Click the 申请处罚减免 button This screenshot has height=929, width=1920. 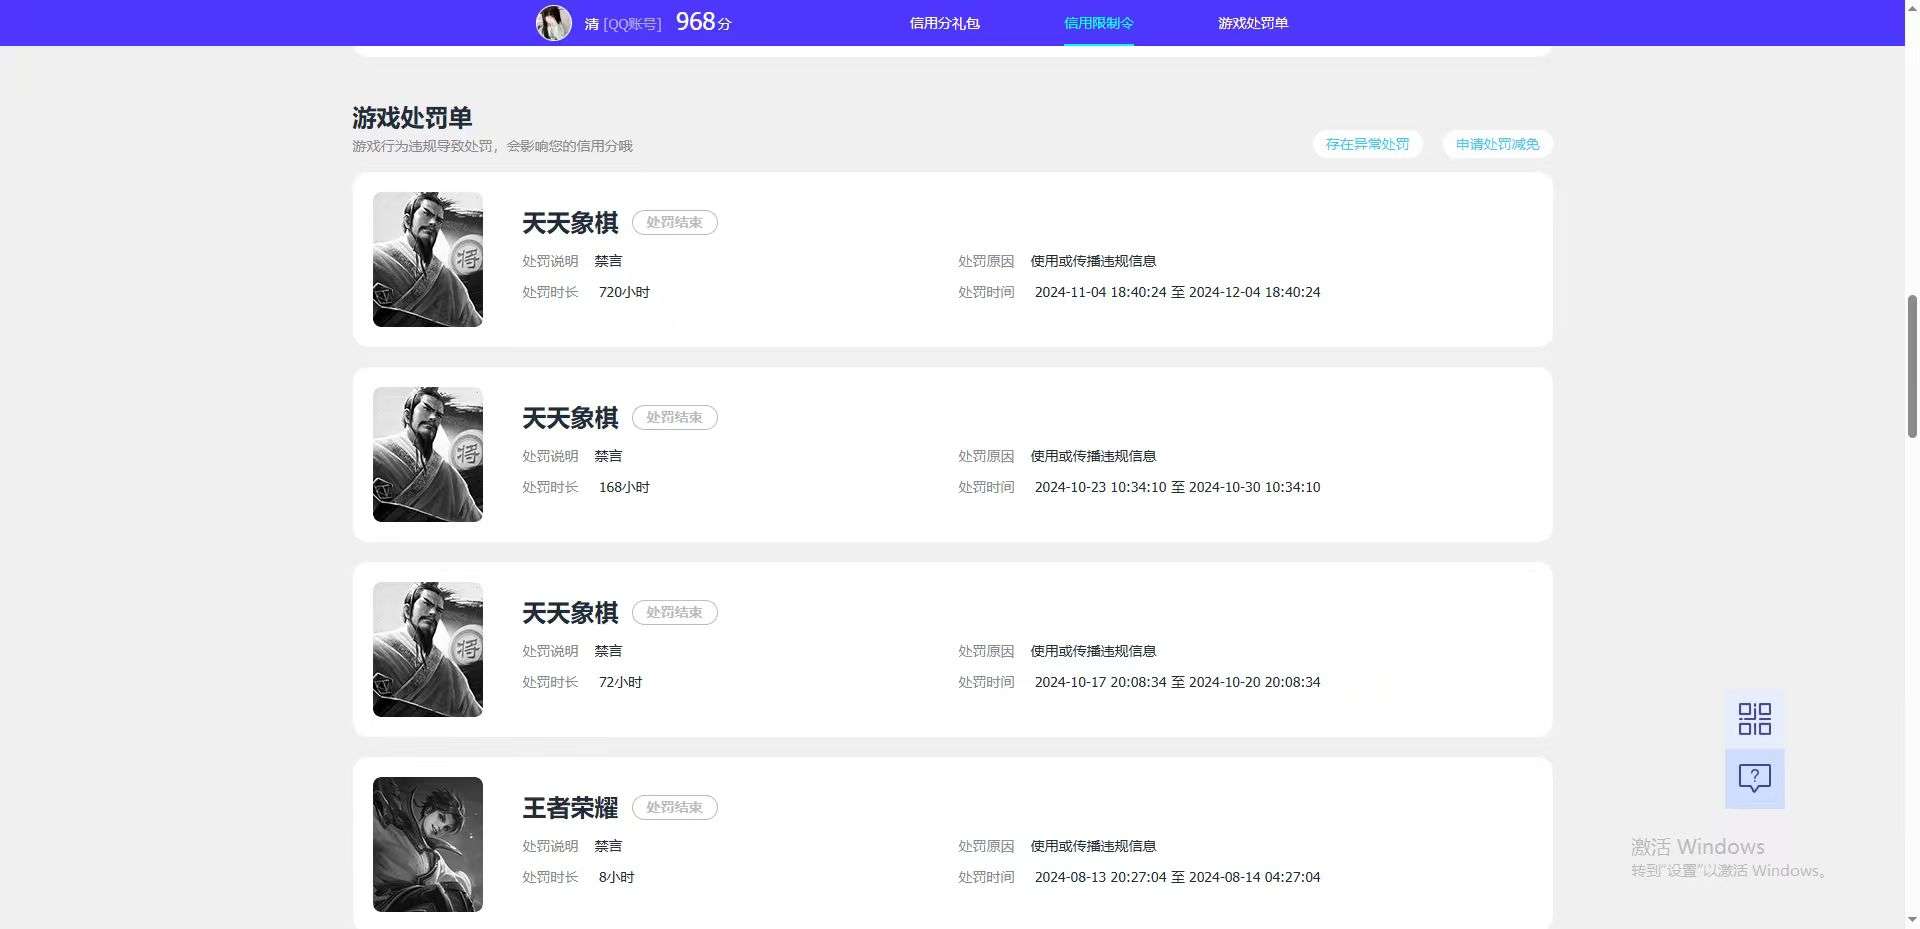click(x=1497, y=144)
